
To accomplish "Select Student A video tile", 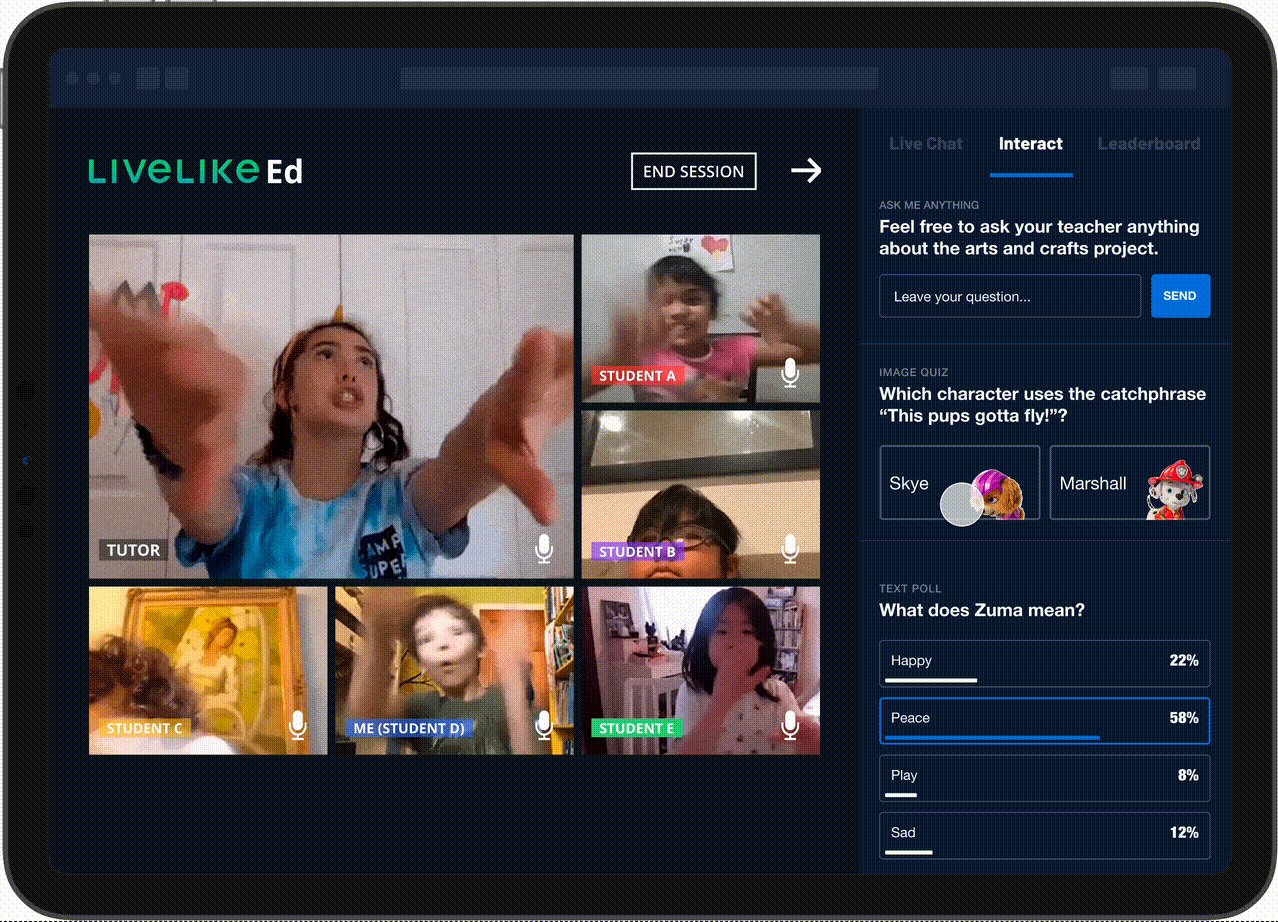I will point(701,319).
